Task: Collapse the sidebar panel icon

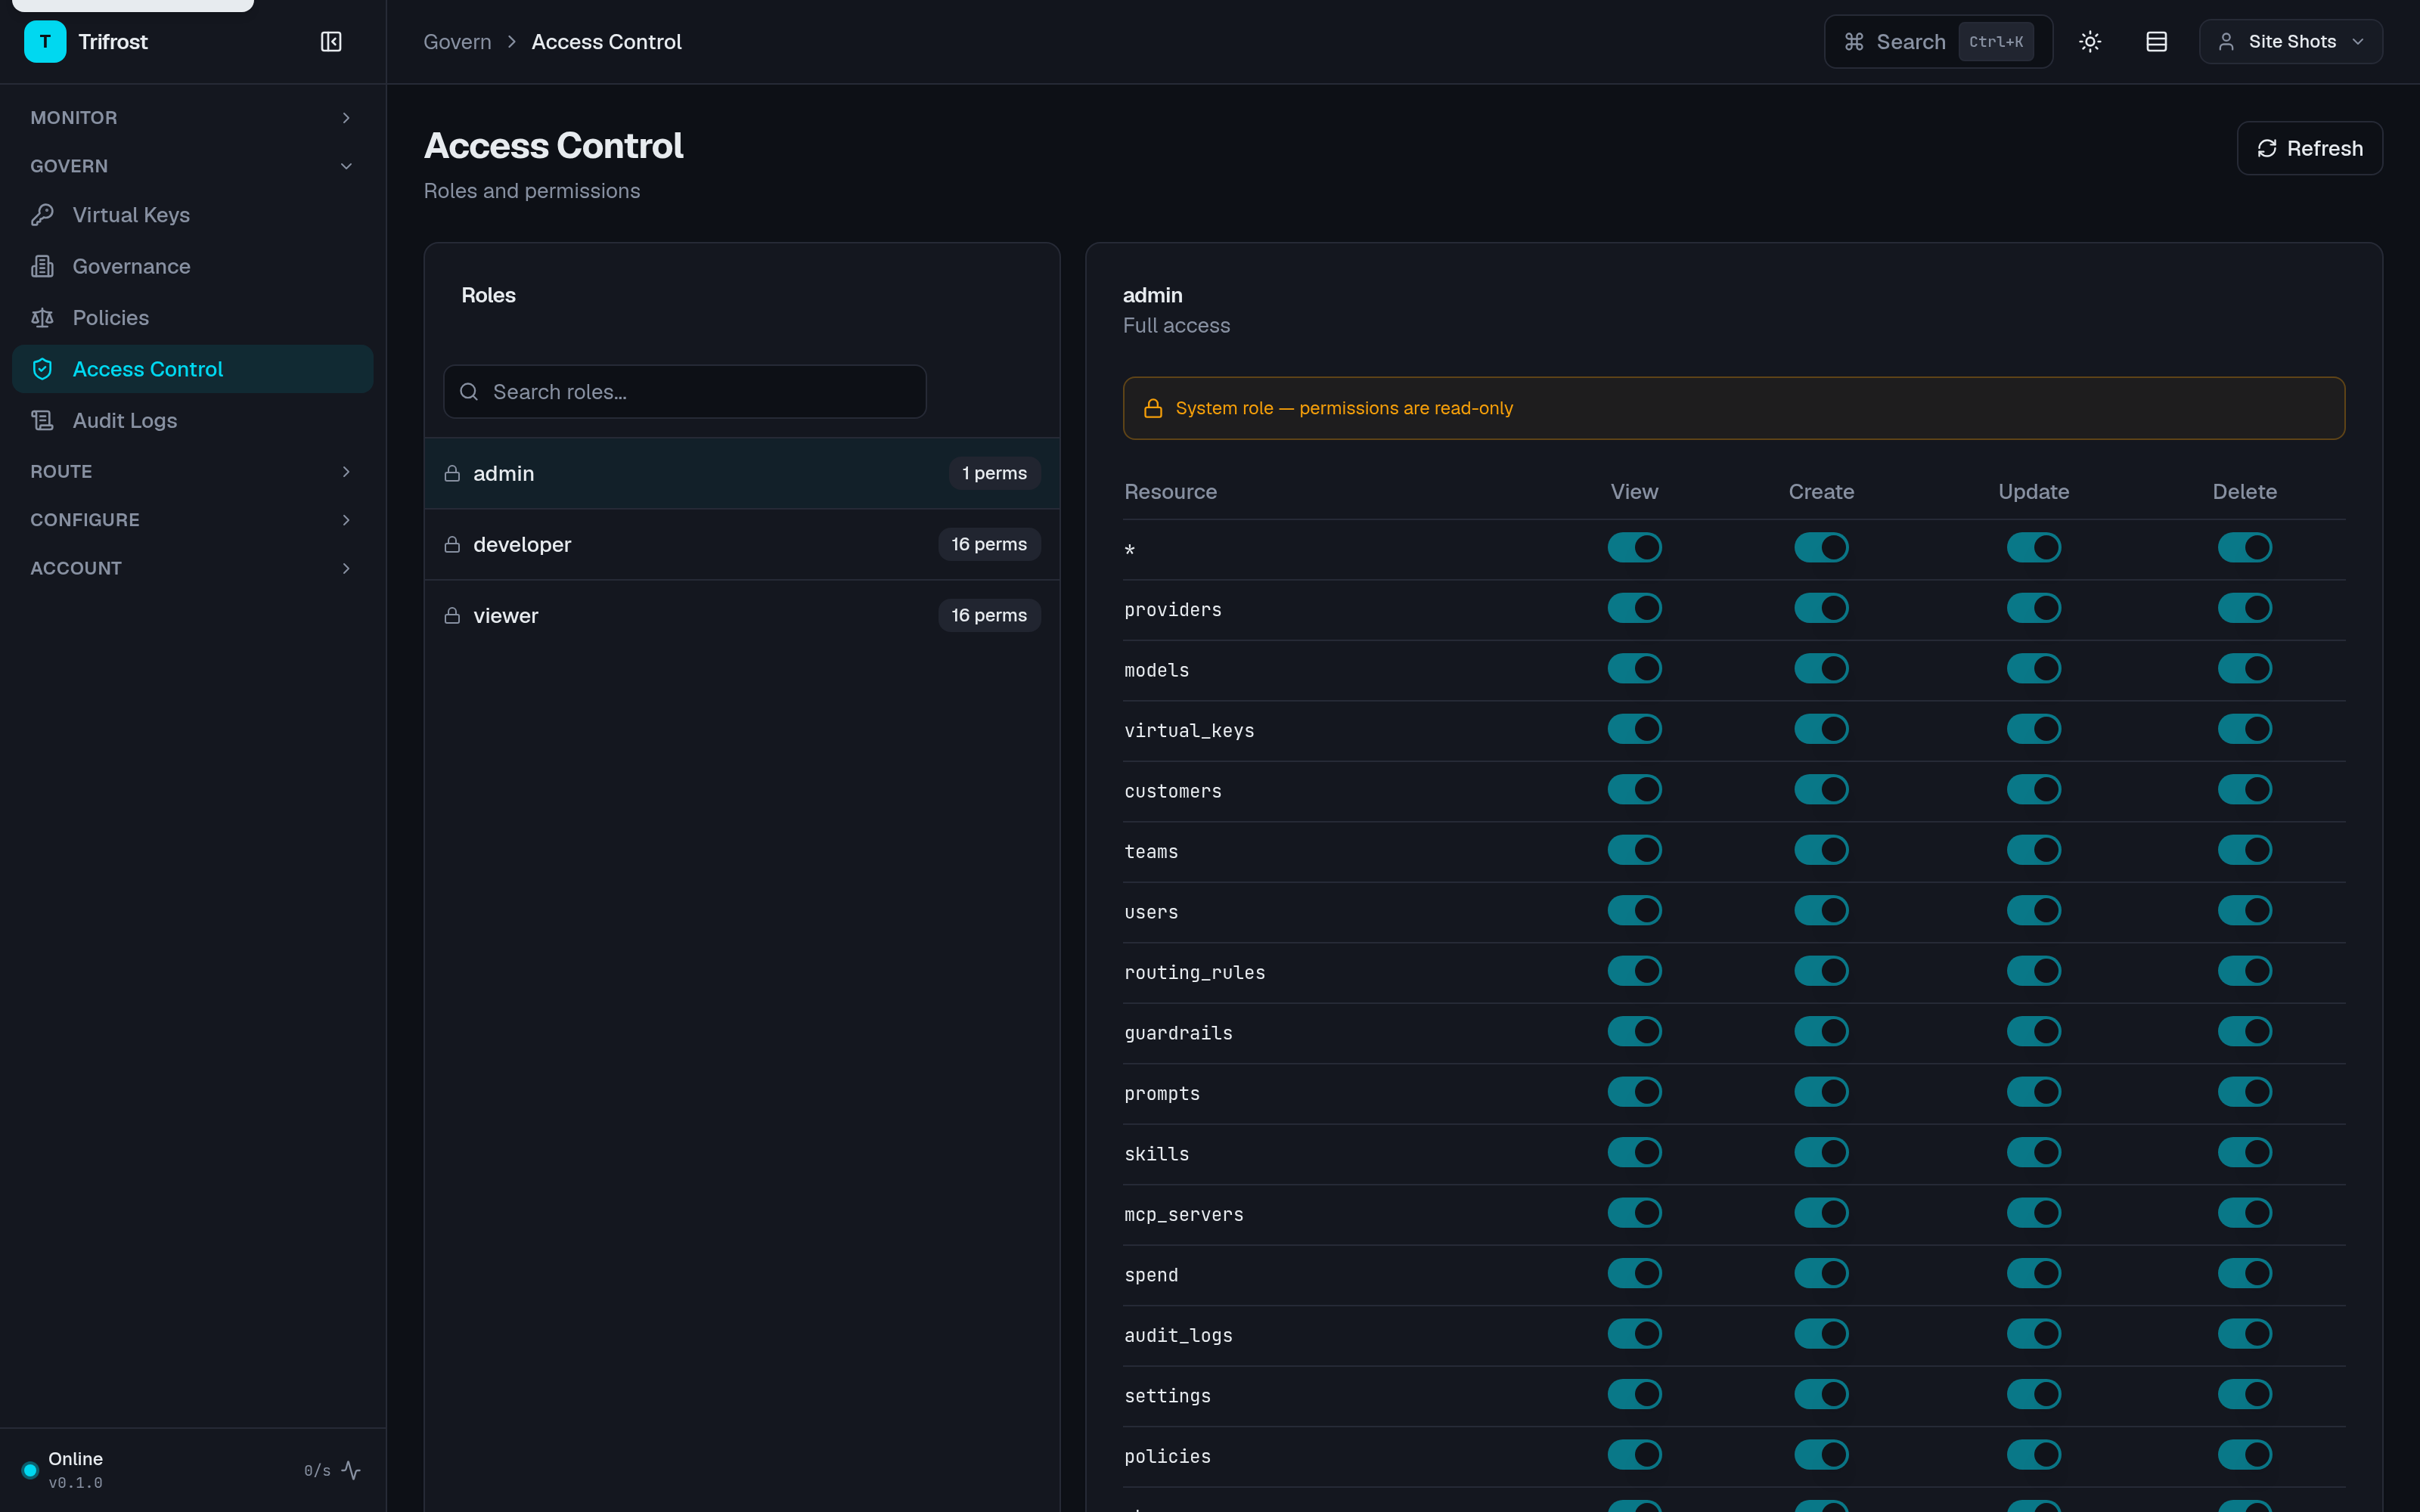Action: (x=331, y=42)
